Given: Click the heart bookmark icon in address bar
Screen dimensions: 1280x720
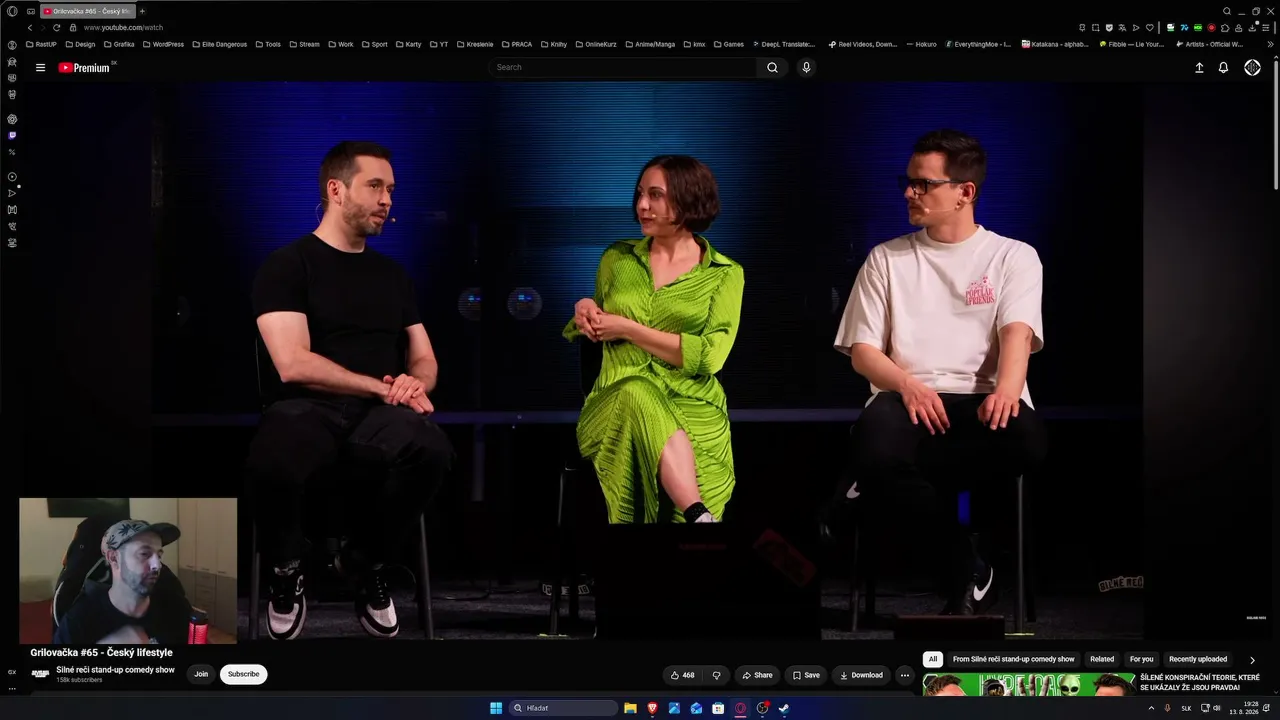Looking at the screenshot, I should click(1149, 27).
